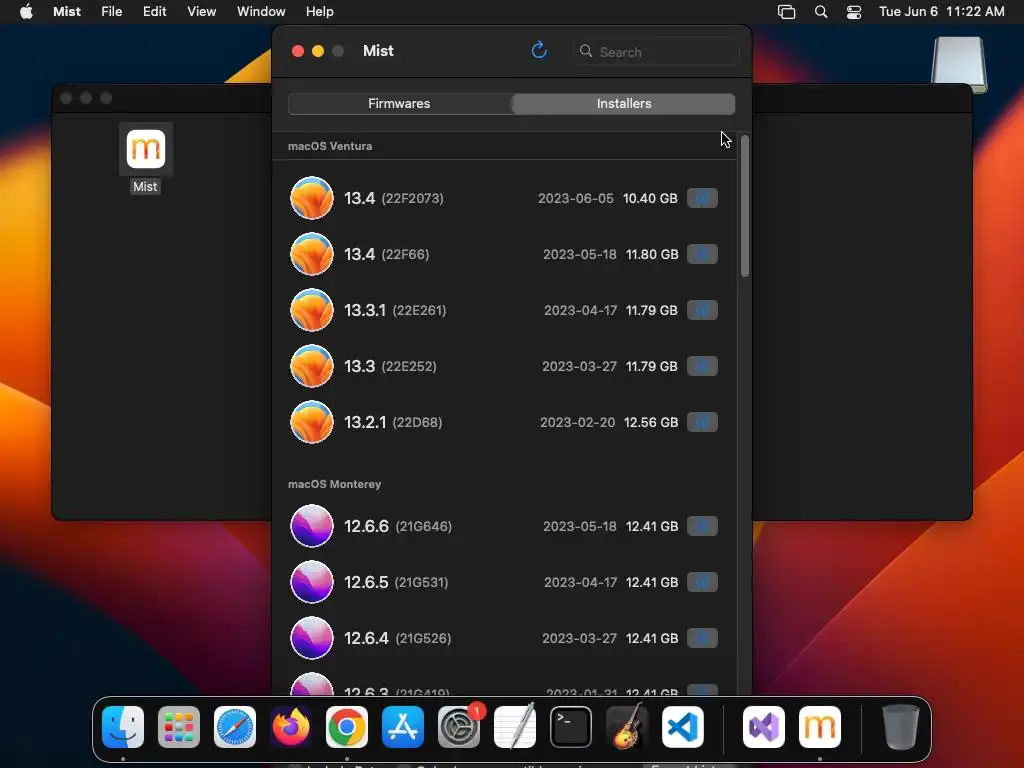Click Monterey icon for 12.6.5 row
1024x768 pixels.
point(312,582)
